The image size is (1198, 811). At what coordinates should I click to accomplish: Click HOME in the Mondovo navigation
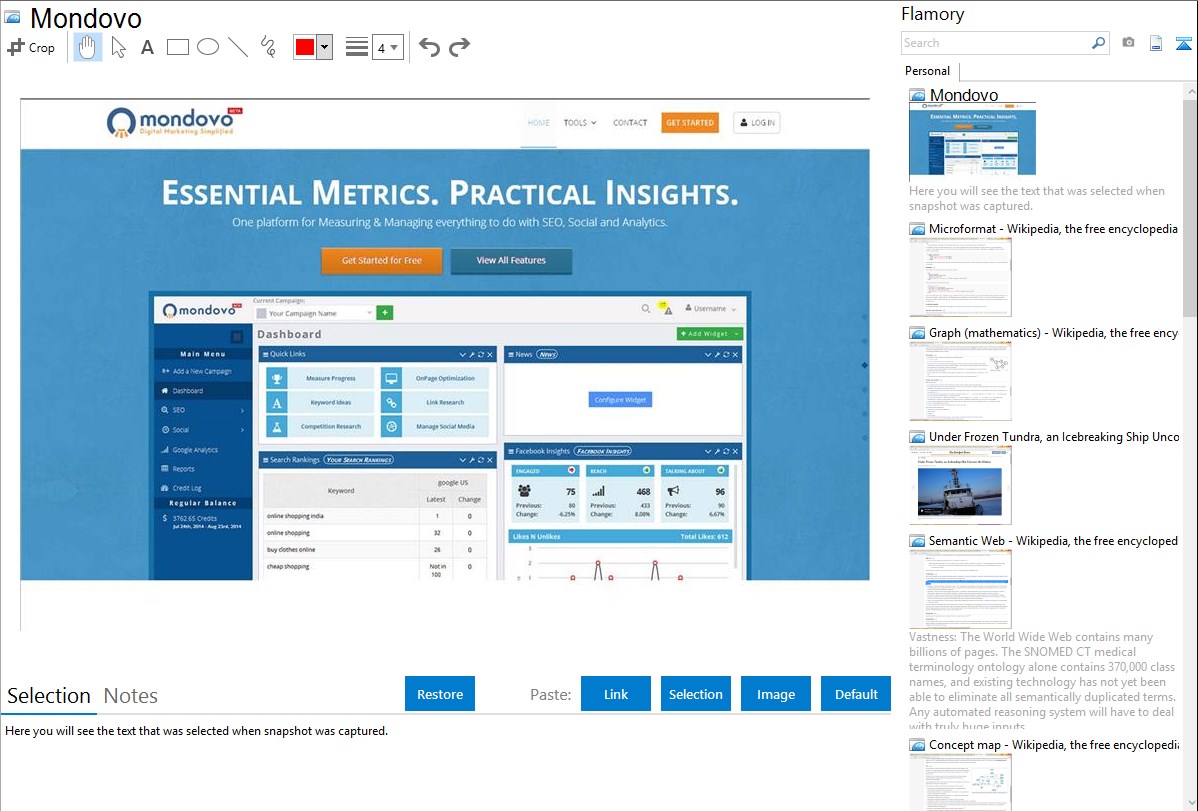539,122
